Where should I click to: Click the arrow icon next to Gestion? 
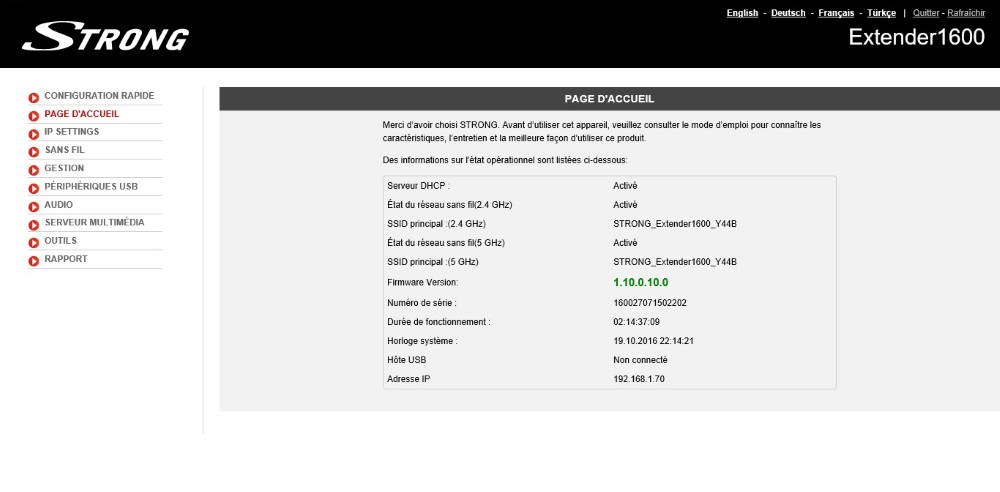pos(34,169)
